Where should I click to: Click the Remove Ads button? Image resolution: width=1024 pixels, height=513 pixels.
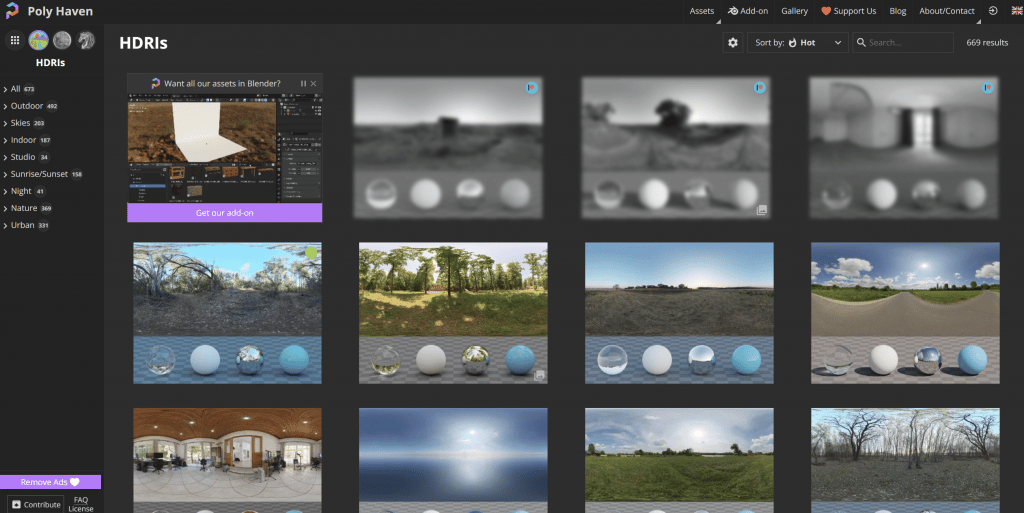click(x=50, y=482)
